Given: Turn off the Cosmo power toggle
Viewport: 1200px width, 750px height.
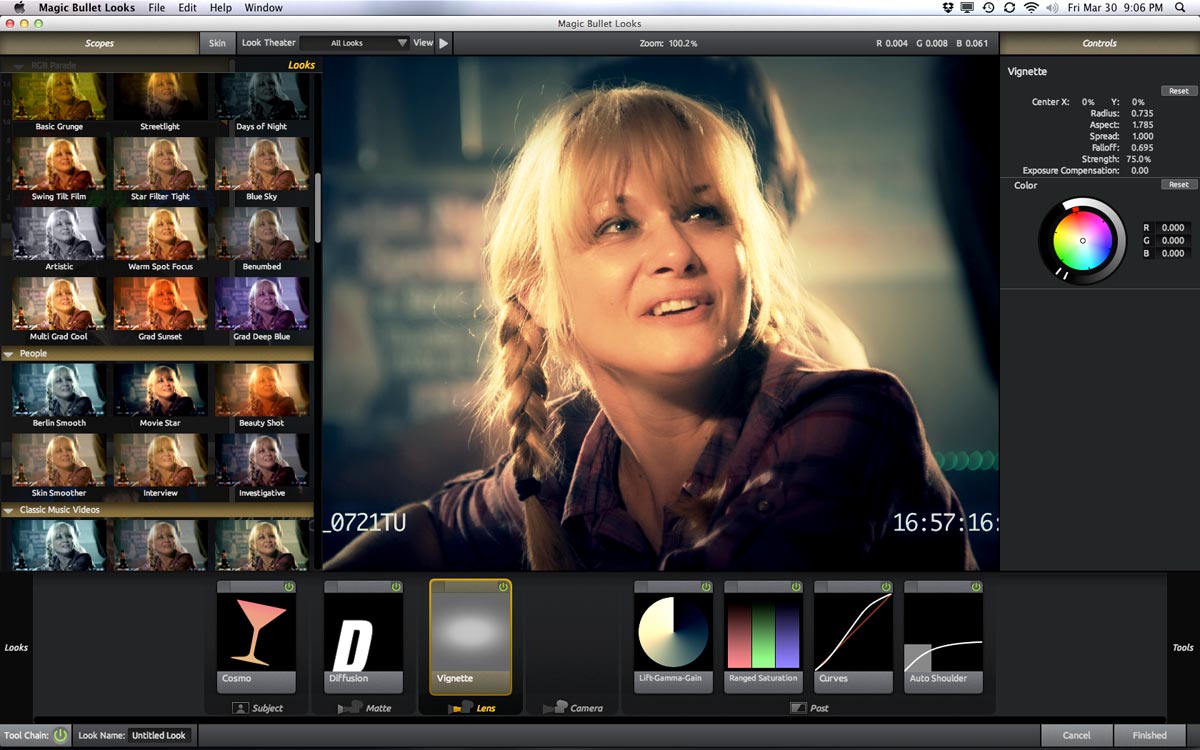Looking at the screenshot, I should (x=289, y=587).
